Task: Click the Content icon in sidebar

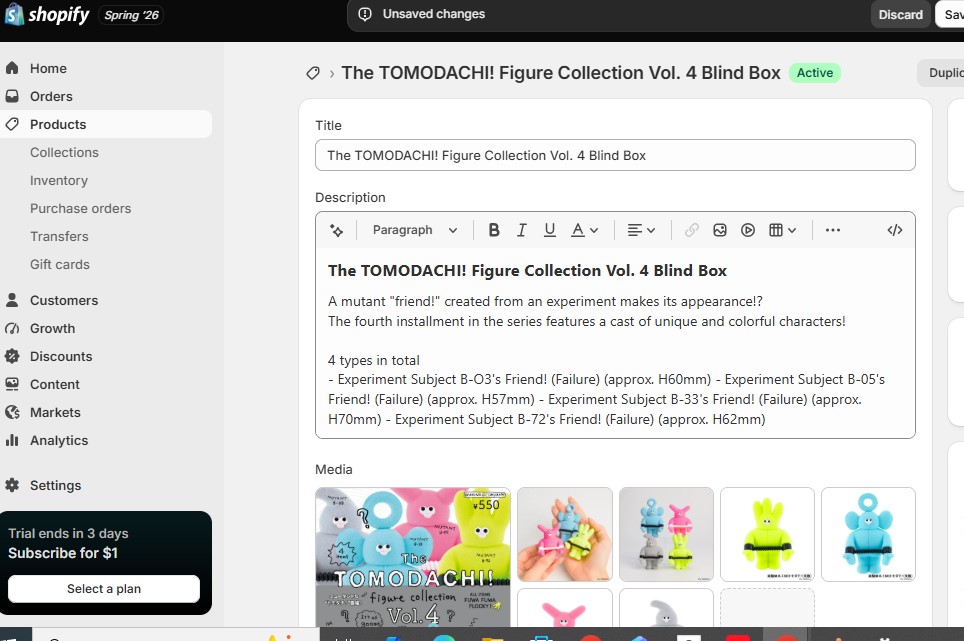Action: tap(12, 384)
